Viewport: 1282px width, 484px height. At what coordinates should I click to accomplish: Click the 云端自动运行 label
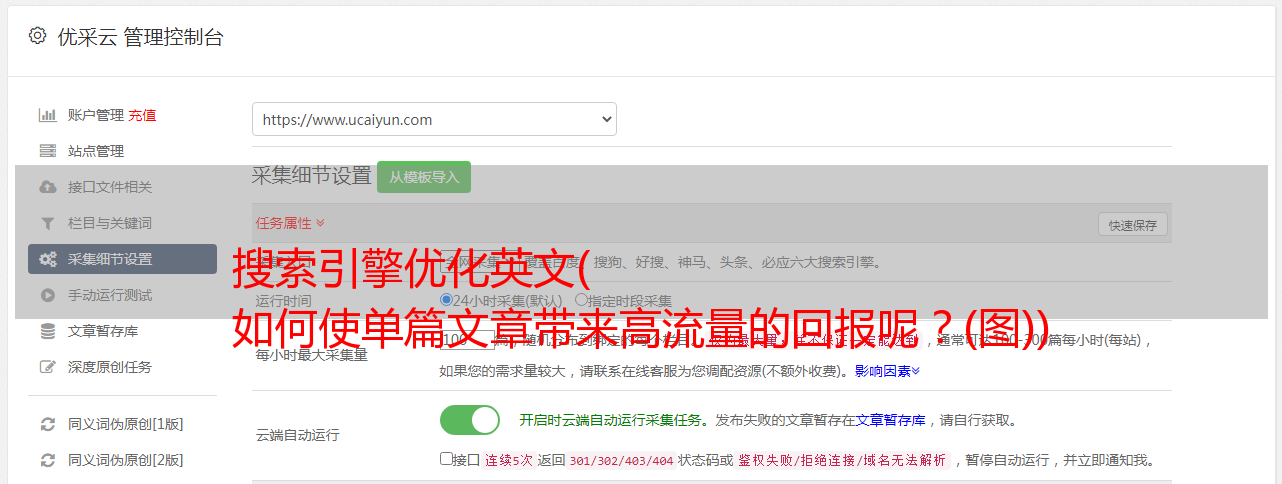coord(297,435)
